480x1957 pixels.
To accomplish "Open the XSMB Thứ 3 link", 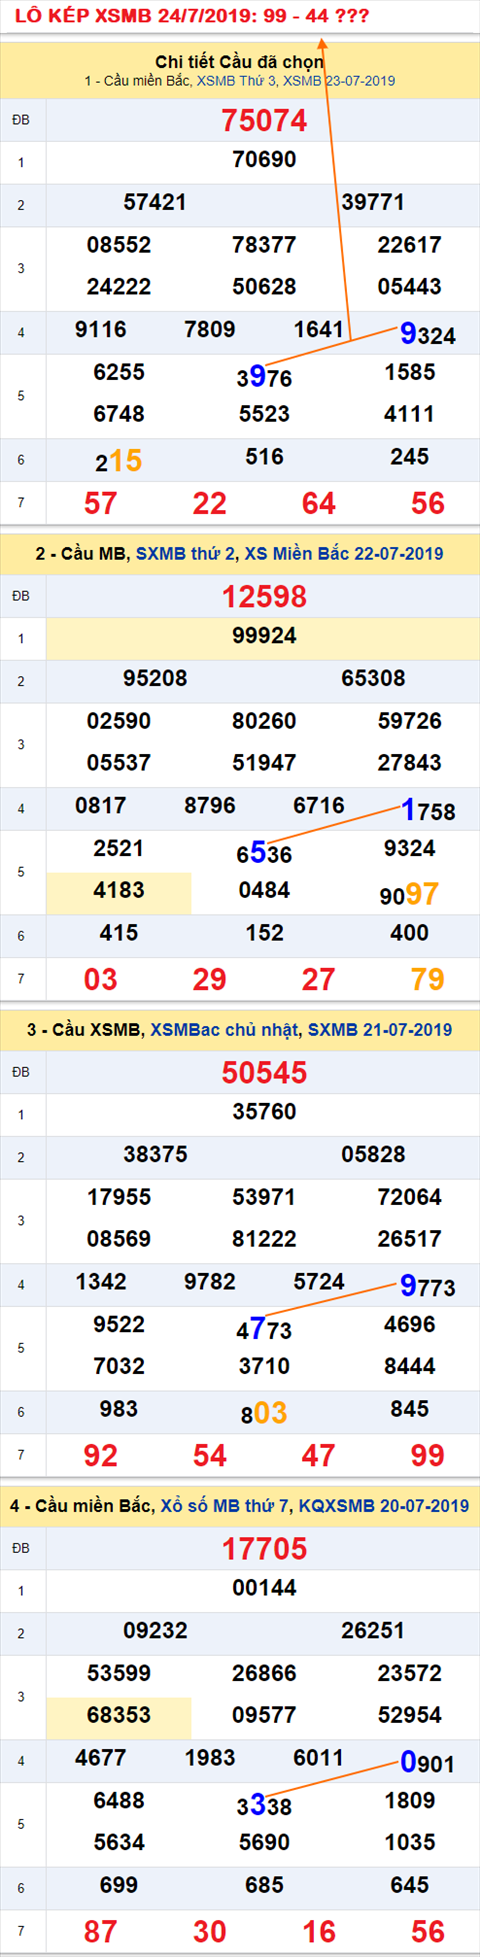I will tap(238, 81).
